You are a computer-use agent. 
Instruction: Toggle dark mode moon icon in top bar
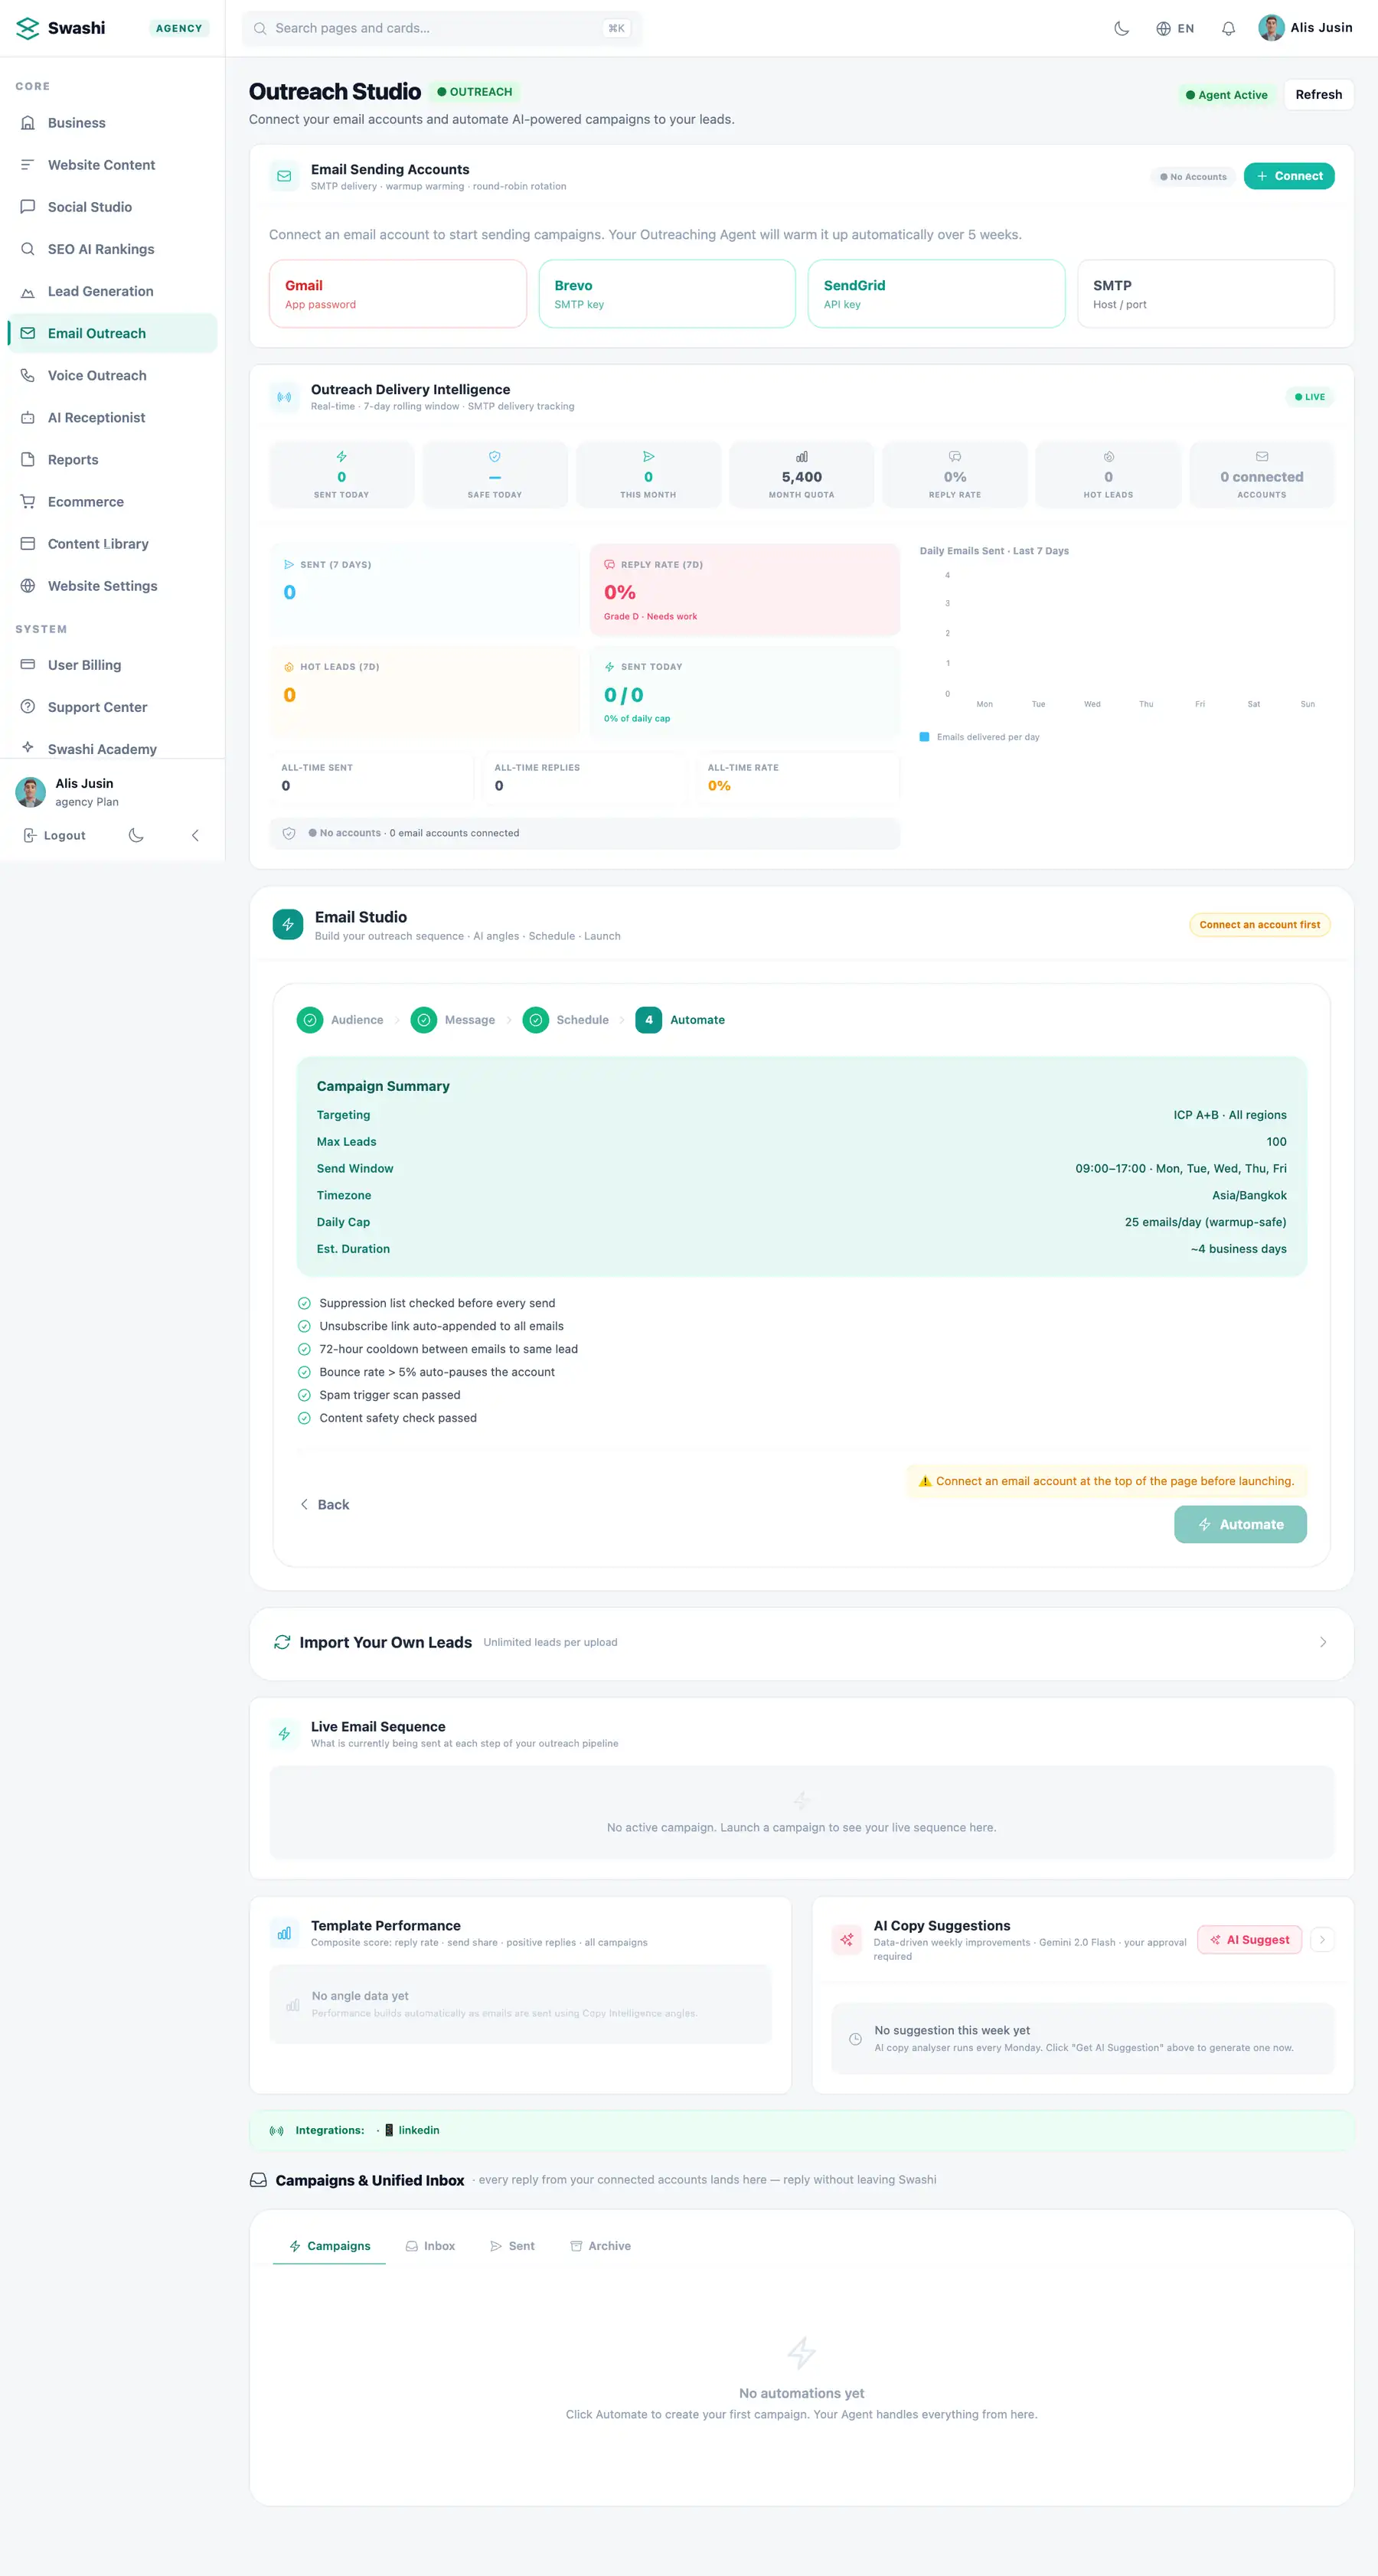(1121, 28)
